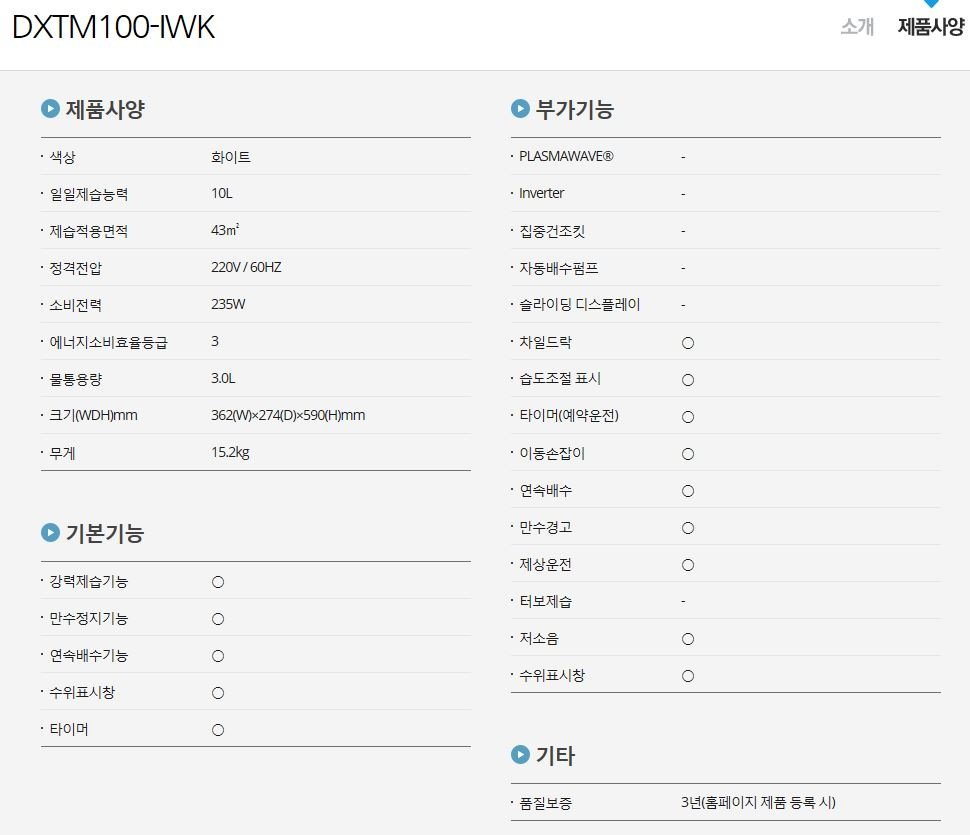Screen dimensions: 970x835
Task: Click the 정격전압 label
Action: [x=75, y=268]
